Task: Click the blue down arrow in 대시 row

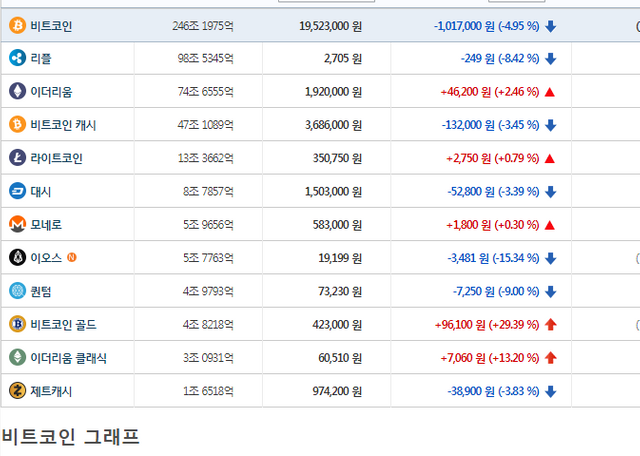Action: [x=550, y=191]
